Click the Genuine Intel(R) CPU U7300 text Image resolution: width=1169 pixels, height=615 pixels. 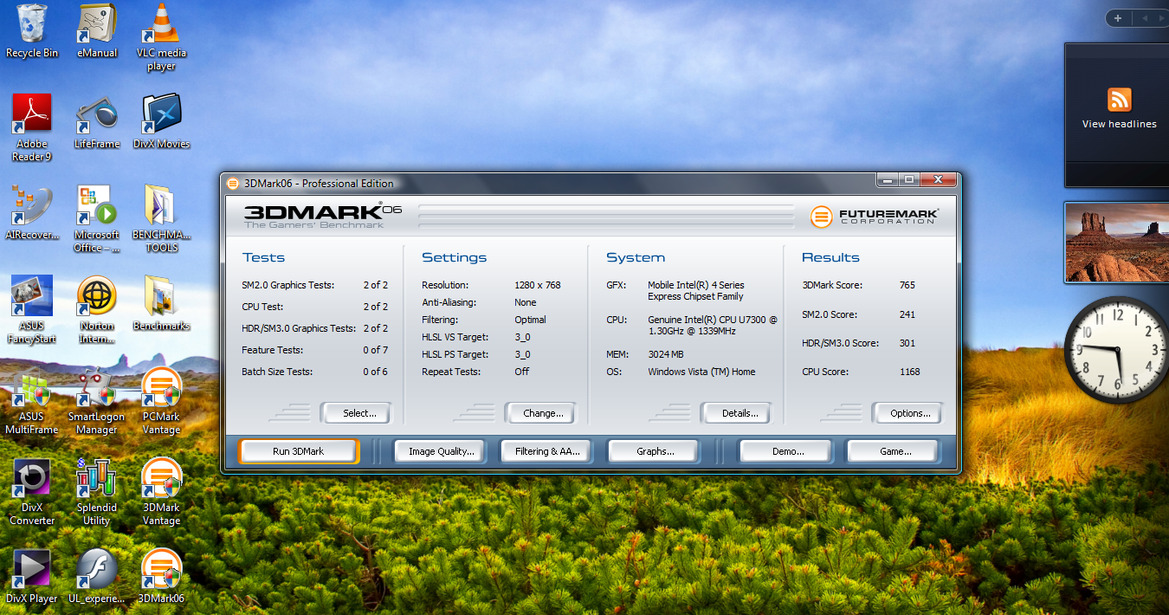tap(713, 325)
